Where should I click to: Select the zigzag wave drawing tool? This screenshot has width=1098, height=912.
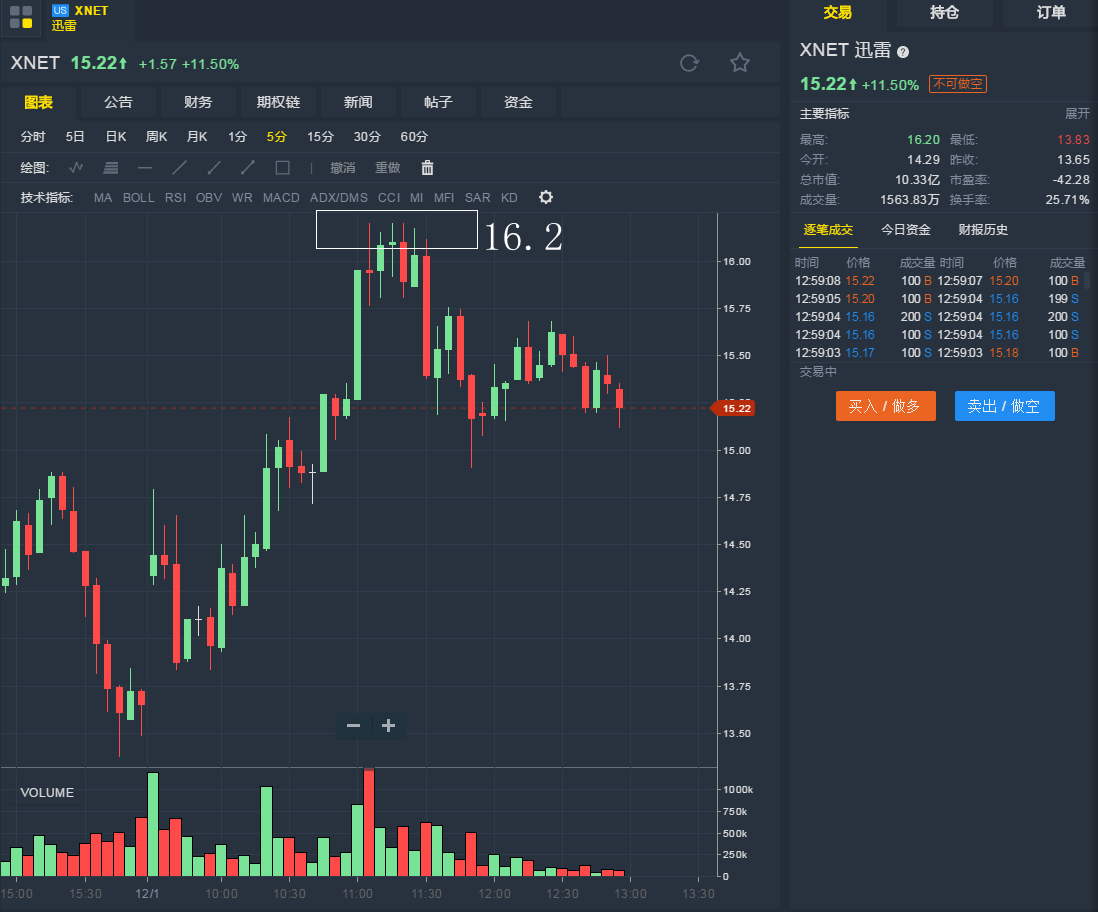(x=76, y=168)
